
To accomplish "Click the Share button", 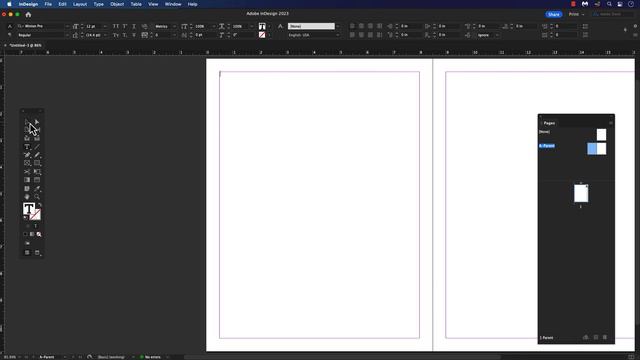I will pyautogui.click(x=554, y=14).
